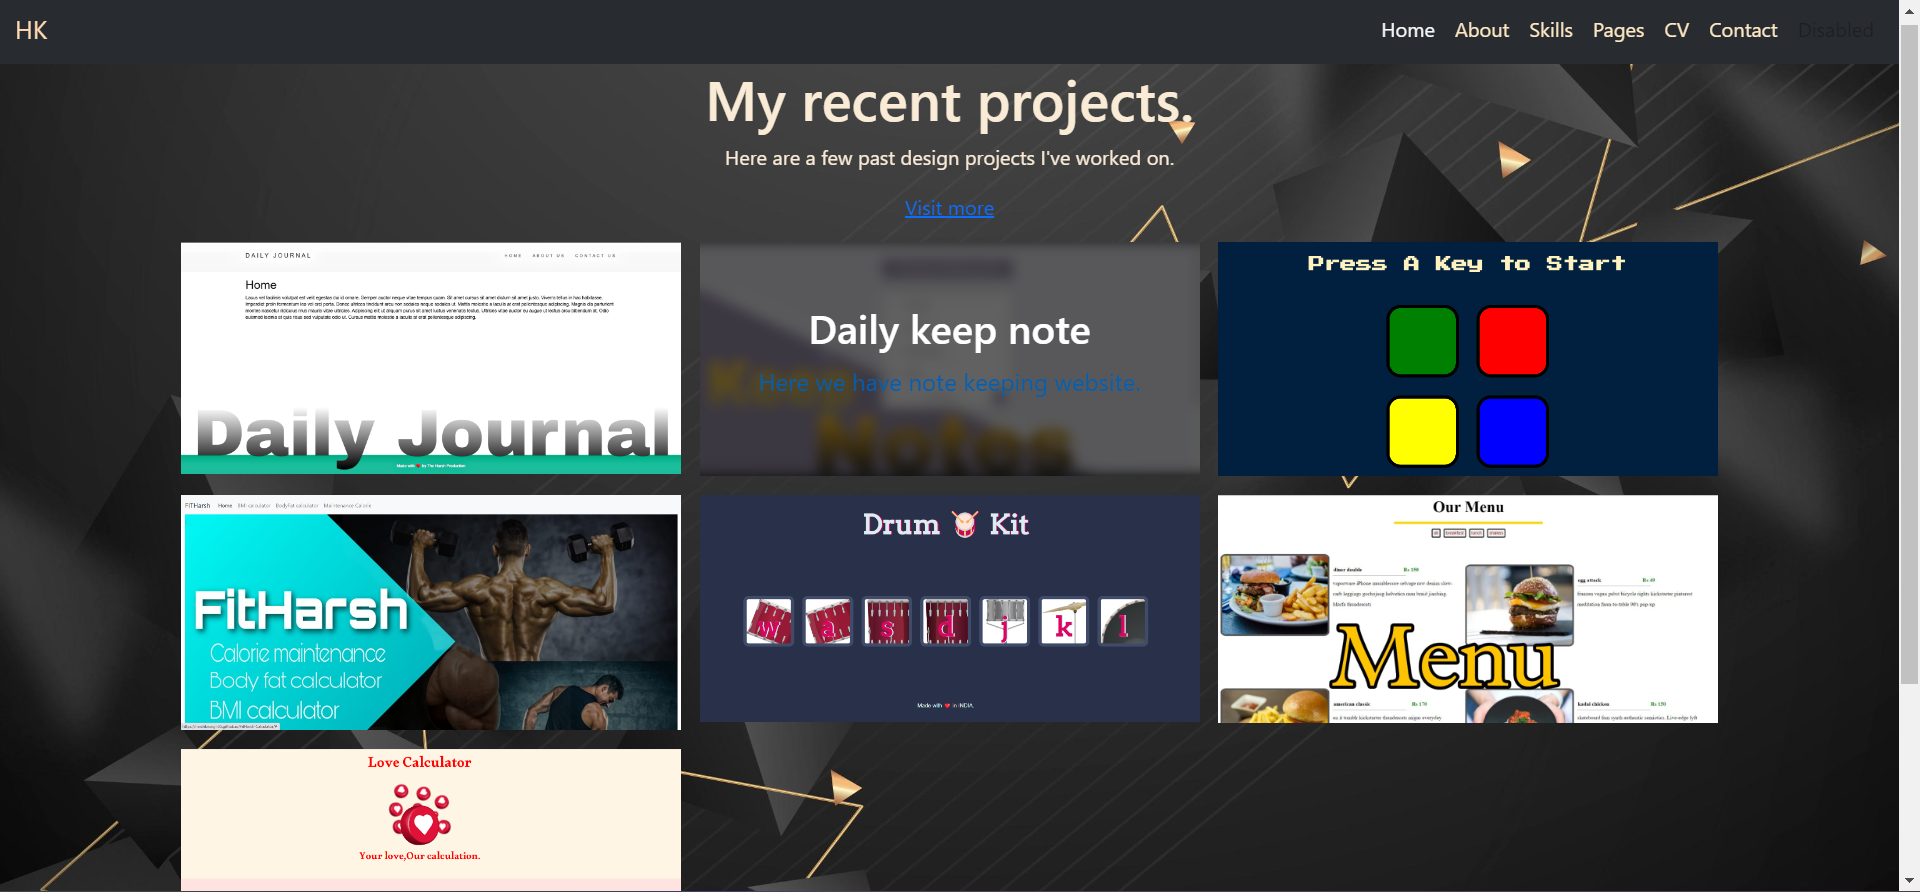Open the CV nav link
The height and width of the screenshot is (892, 1920).
(x=1676, y=31)
